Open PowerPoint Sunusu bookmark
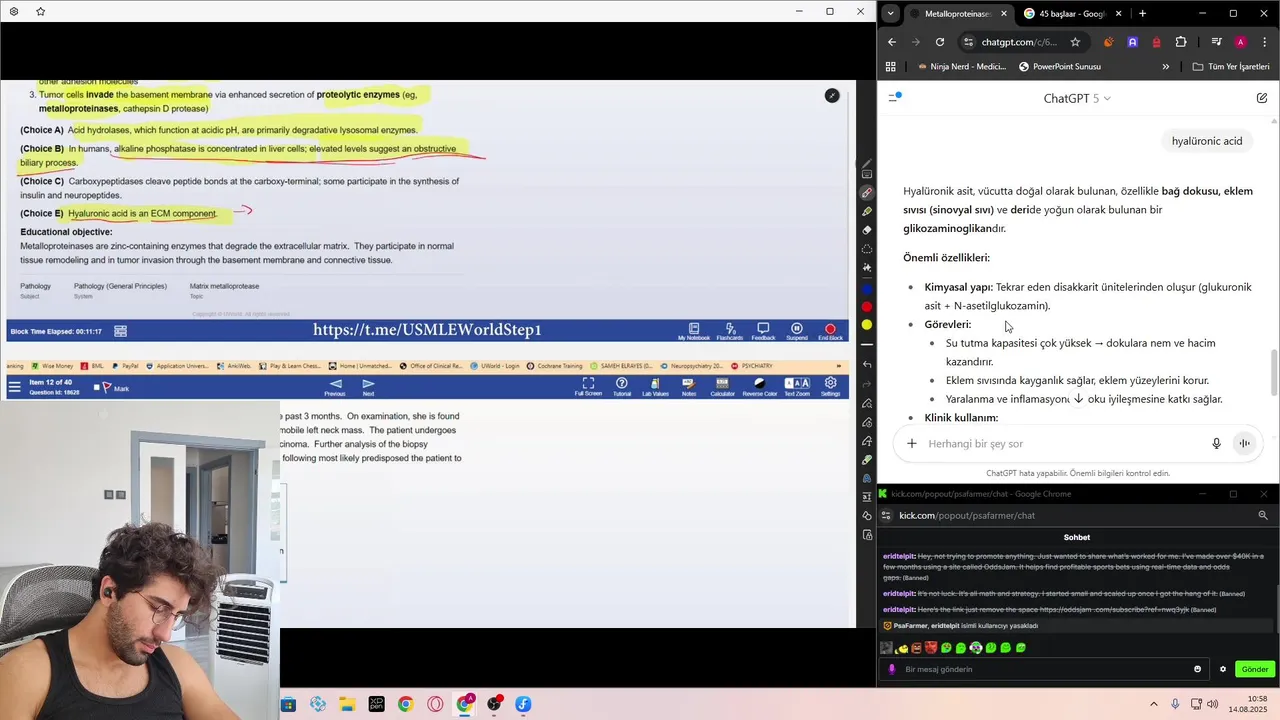Screen dimensions: 1280x720 coord(1060,67)
